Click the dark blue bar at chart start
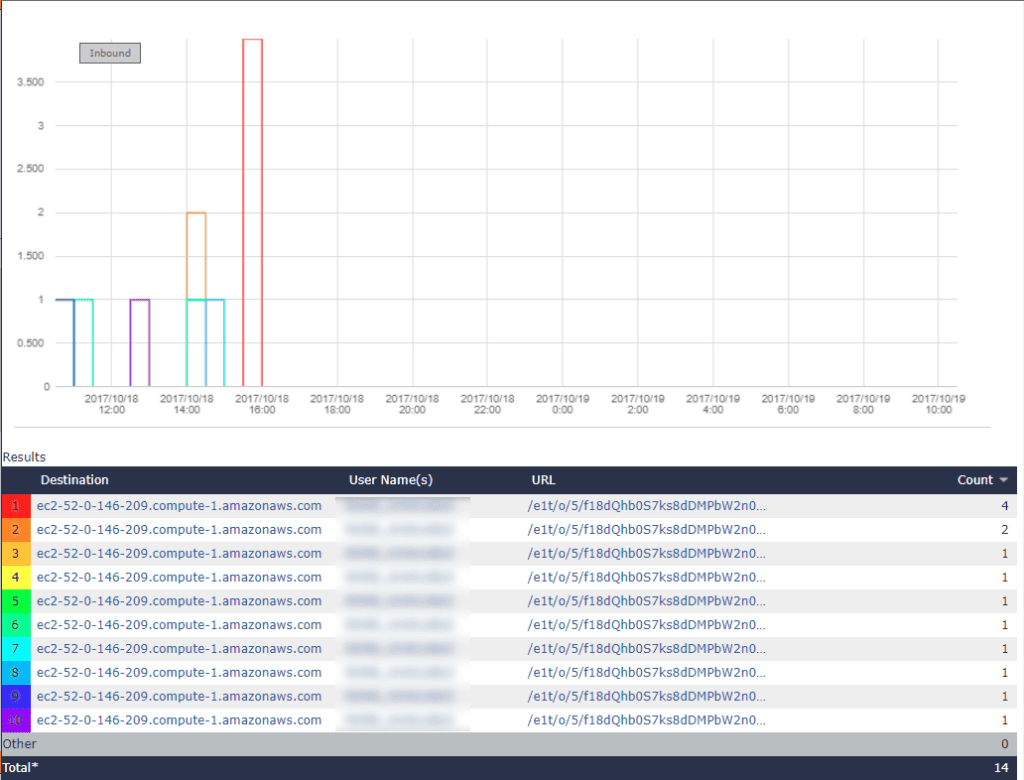Image resolution: width=1024 pixels, height=780 pixels. pos(65,342)
